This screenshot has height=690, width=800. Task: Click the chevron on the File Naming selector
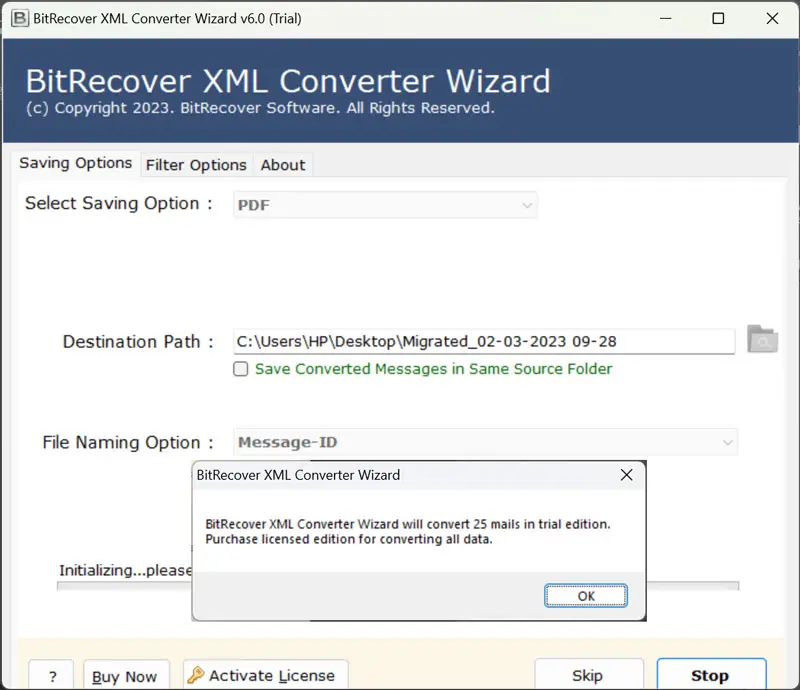pos(727,442)
